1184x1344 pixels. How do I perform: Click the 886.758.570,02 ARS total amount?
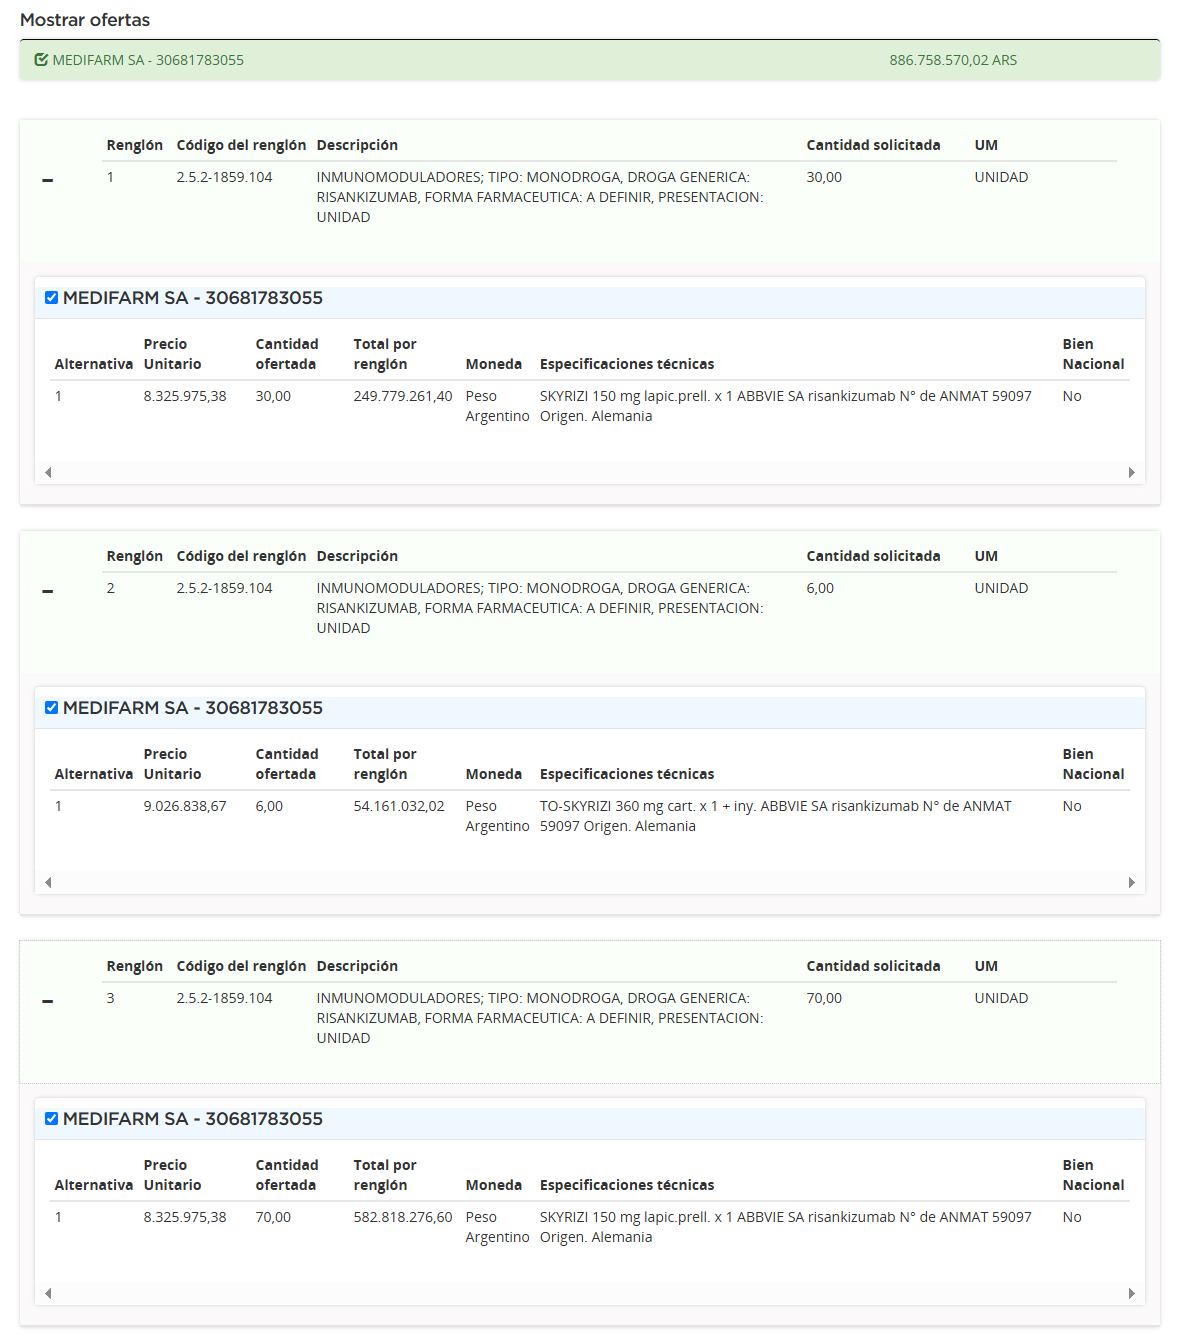point(953,60)
